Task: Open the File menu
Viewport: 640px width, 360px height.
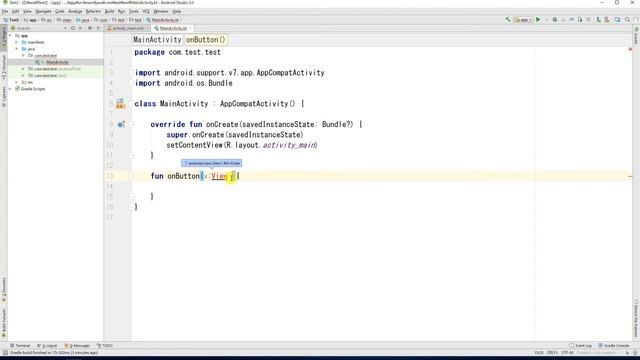Action: 5,11
